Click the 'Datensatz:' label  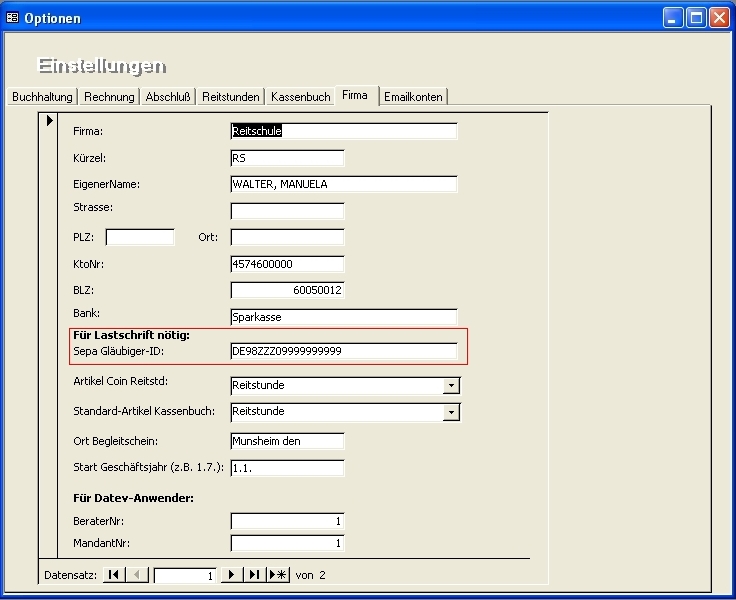click(x=70, y=575)
